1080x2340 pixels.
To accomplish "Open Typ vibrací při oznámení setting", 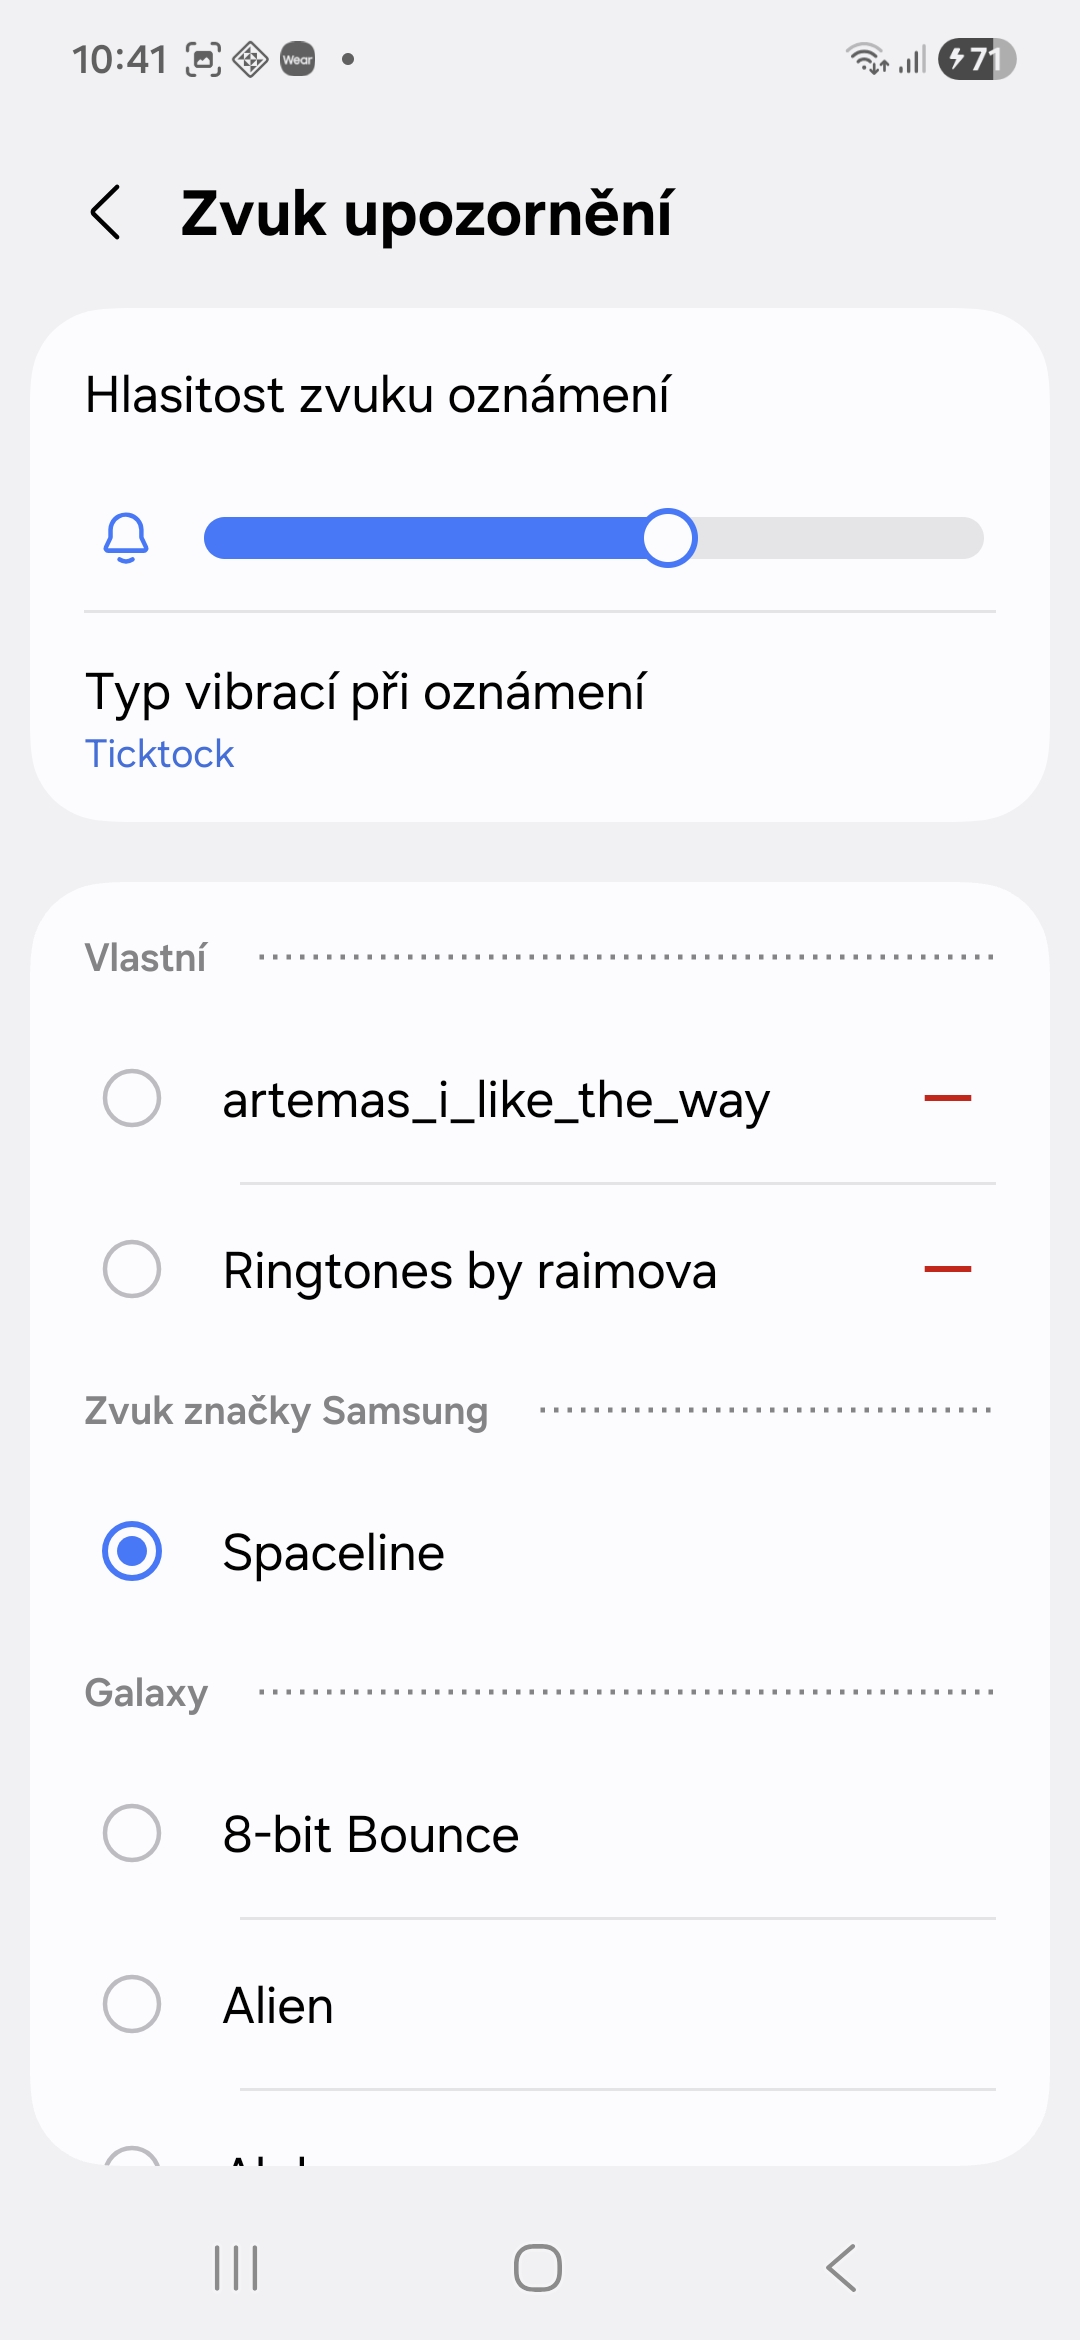I will pos(366,692).
